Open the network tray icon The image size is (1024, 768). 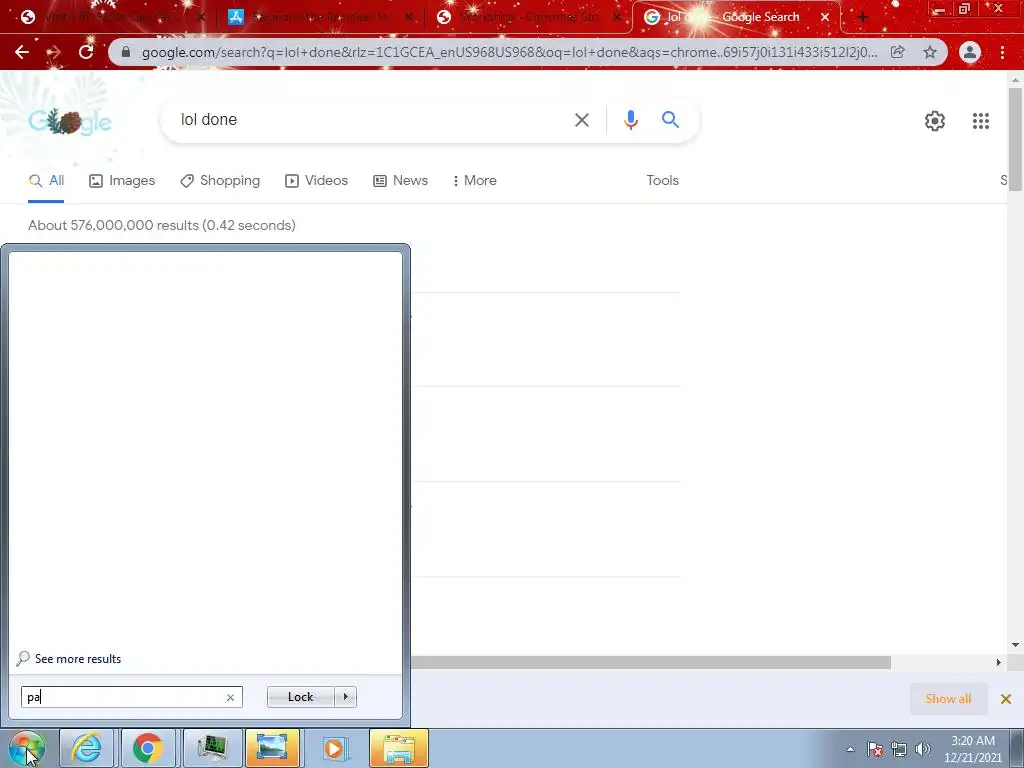click(x=899, y=749)
